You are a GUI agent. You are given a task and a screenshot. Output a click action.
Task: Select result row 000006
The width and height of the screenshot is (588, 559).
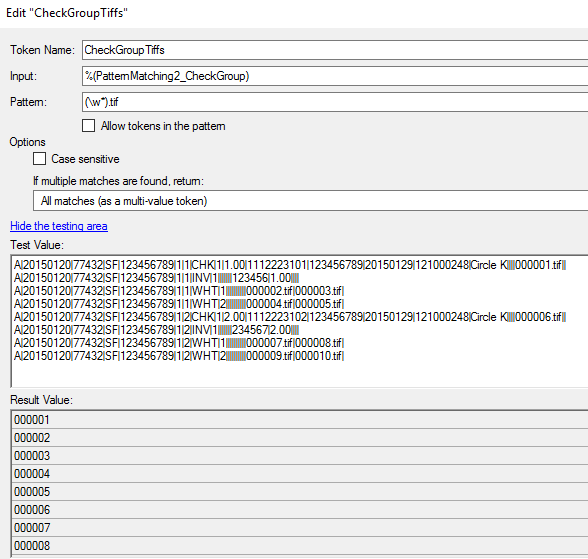(300, 510)
